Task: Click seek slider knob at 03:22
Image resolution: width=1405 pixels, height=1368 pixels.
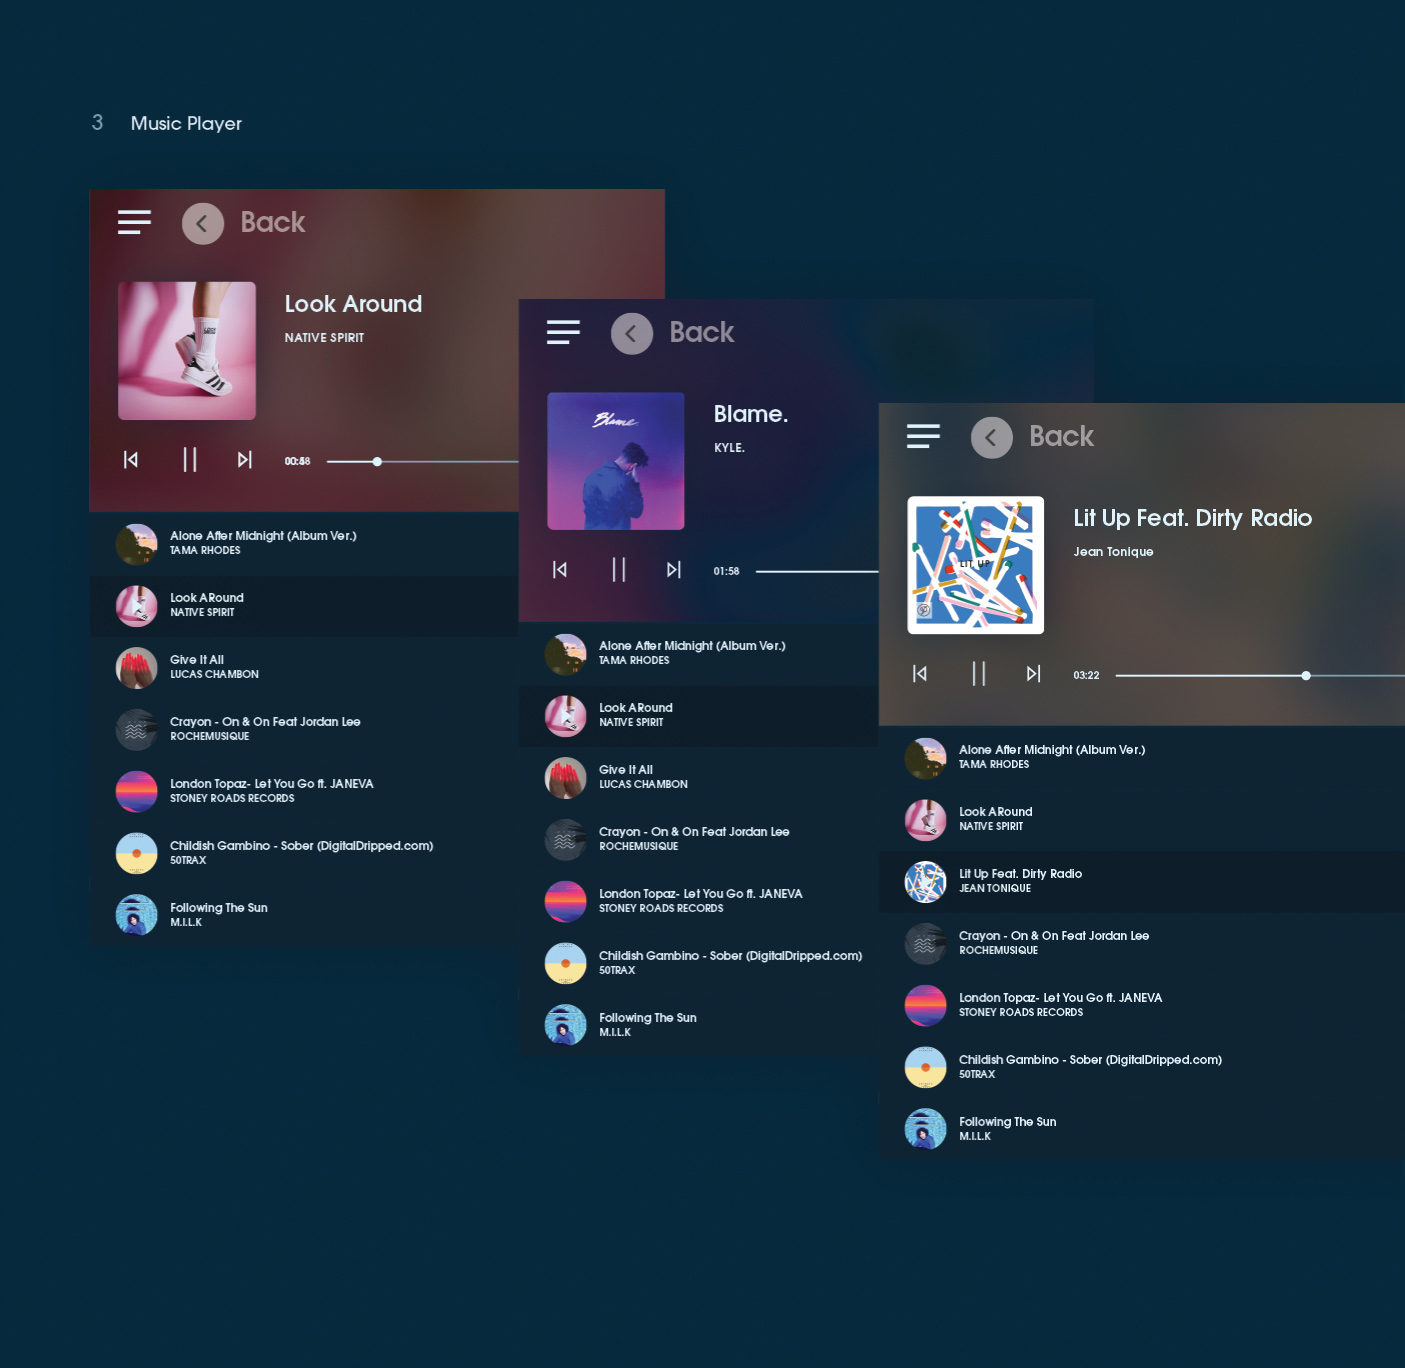Action: (x=1306, y=676)
